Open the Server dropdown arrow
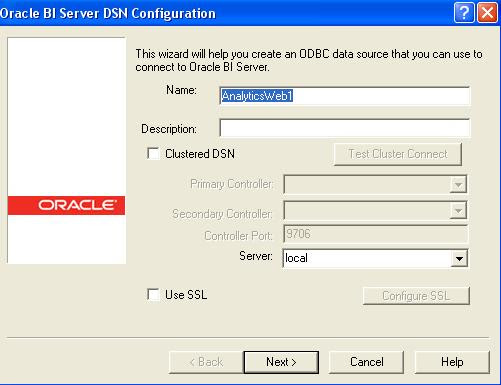 459,258
